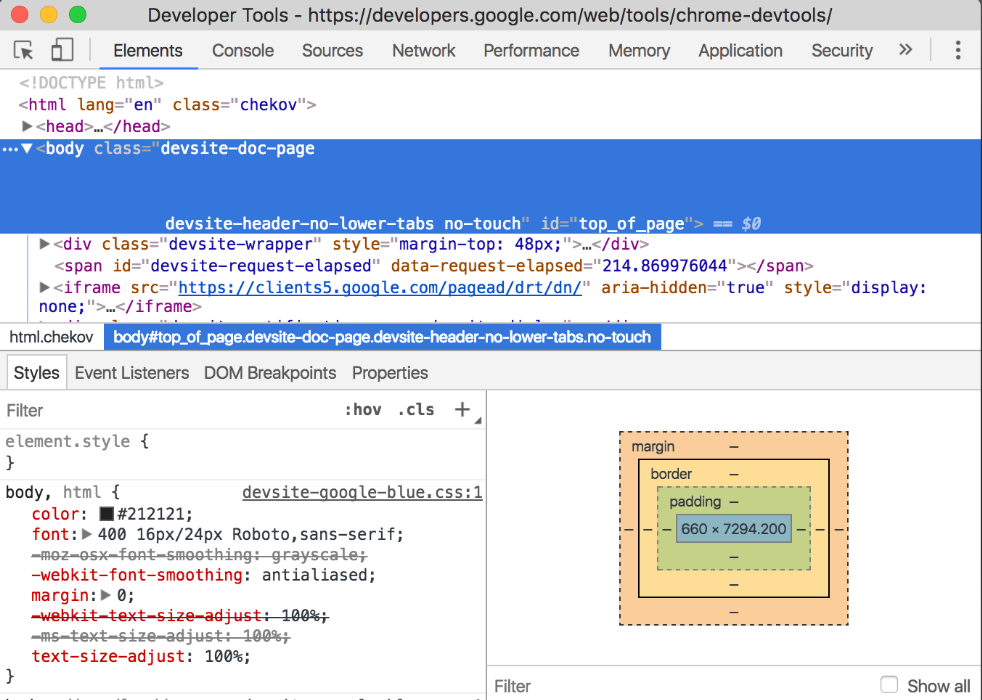Toggle the .cls element classes panel
The image size is (982, 700).
click(x=416, y=409)
